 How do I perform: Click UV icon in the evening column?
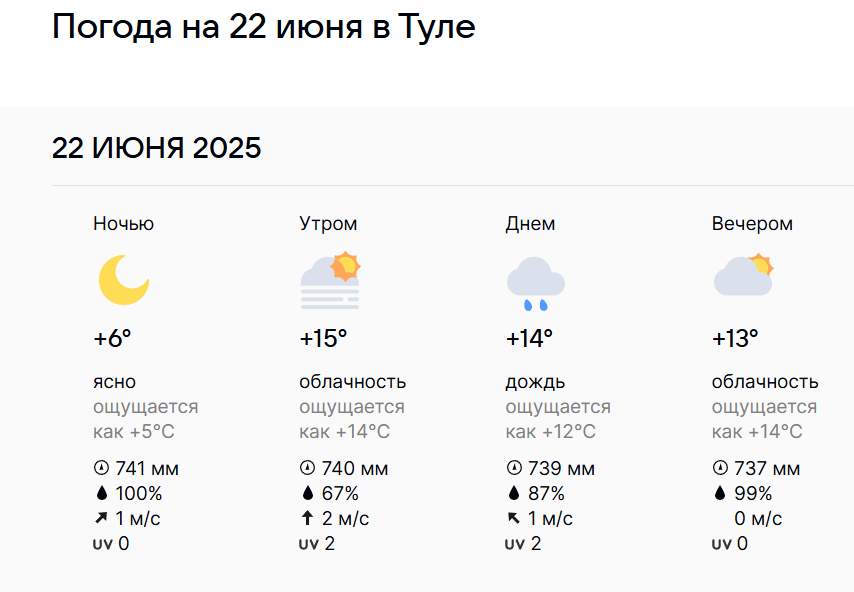click(x=721, y=544)
